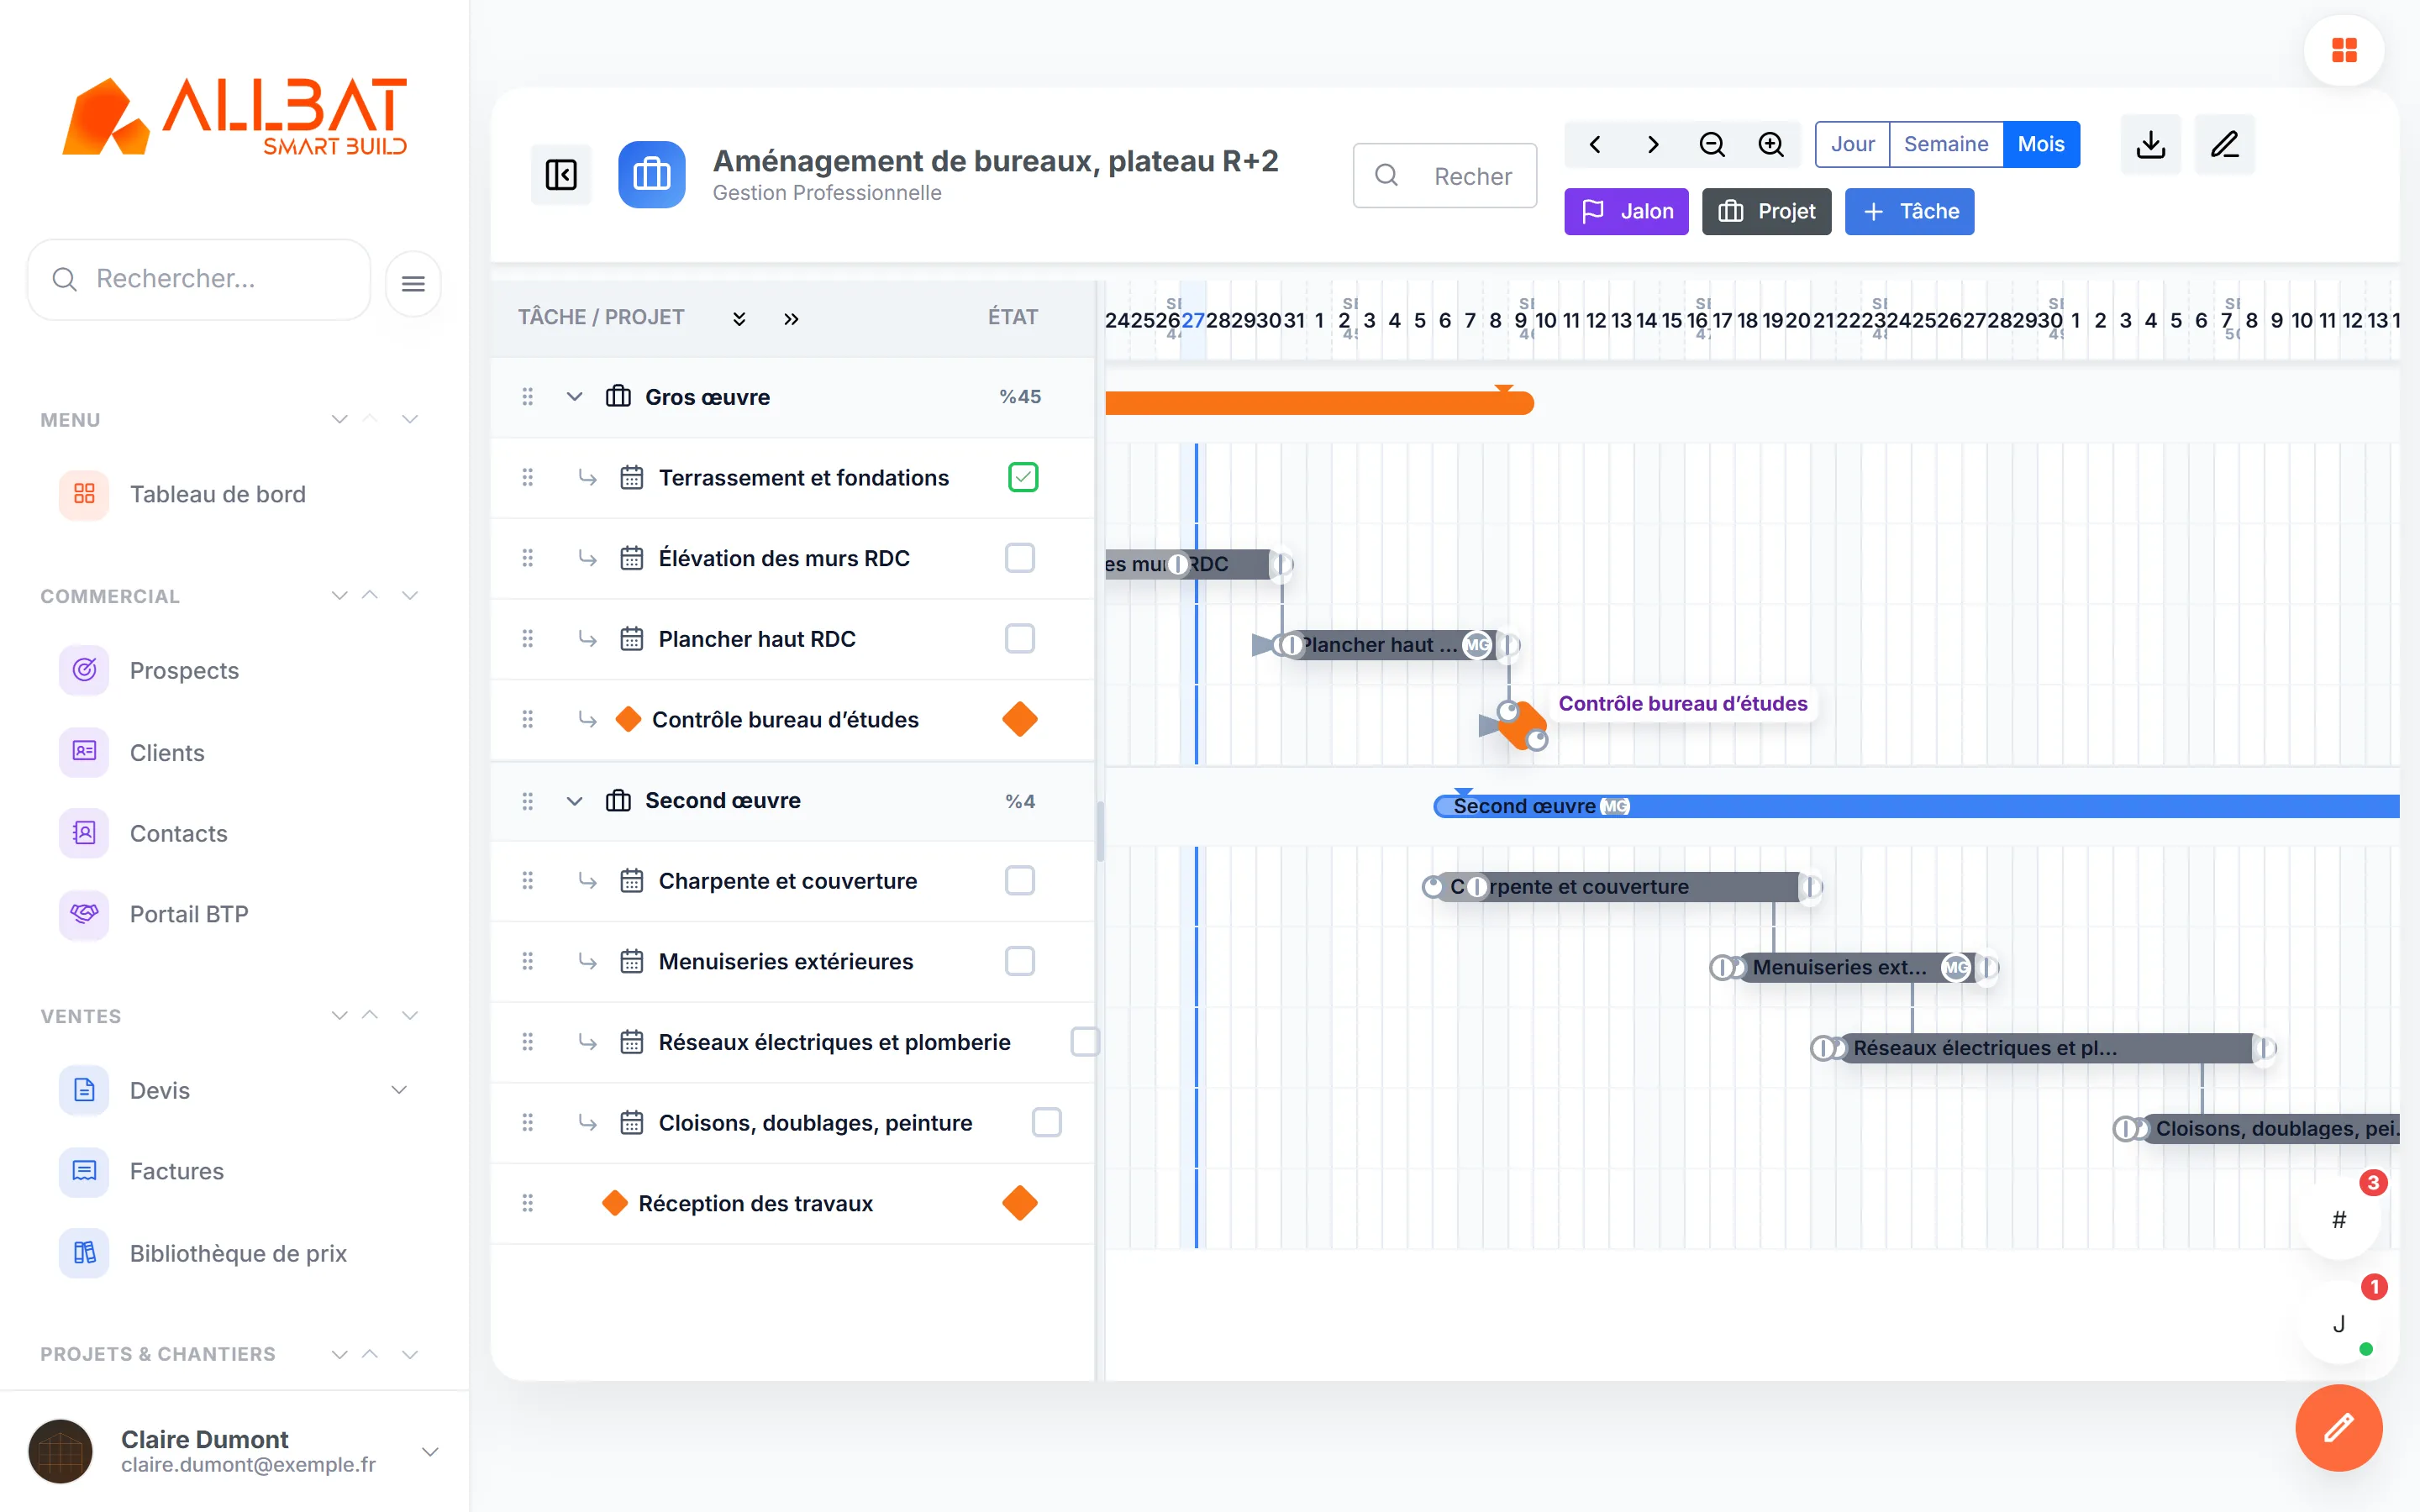Viewport: 2420px width, 1512px height.
Task: Open the sidebar hamburger menu
Action: click(413, 284)
